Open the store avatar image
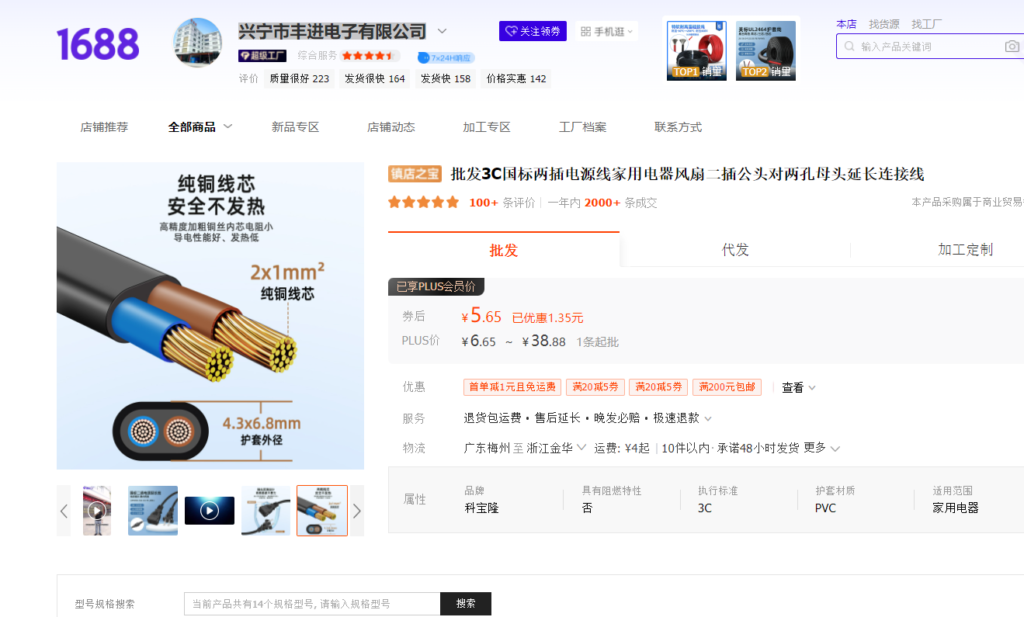The height and width of the screenshot is (617, 1024). 198,43
